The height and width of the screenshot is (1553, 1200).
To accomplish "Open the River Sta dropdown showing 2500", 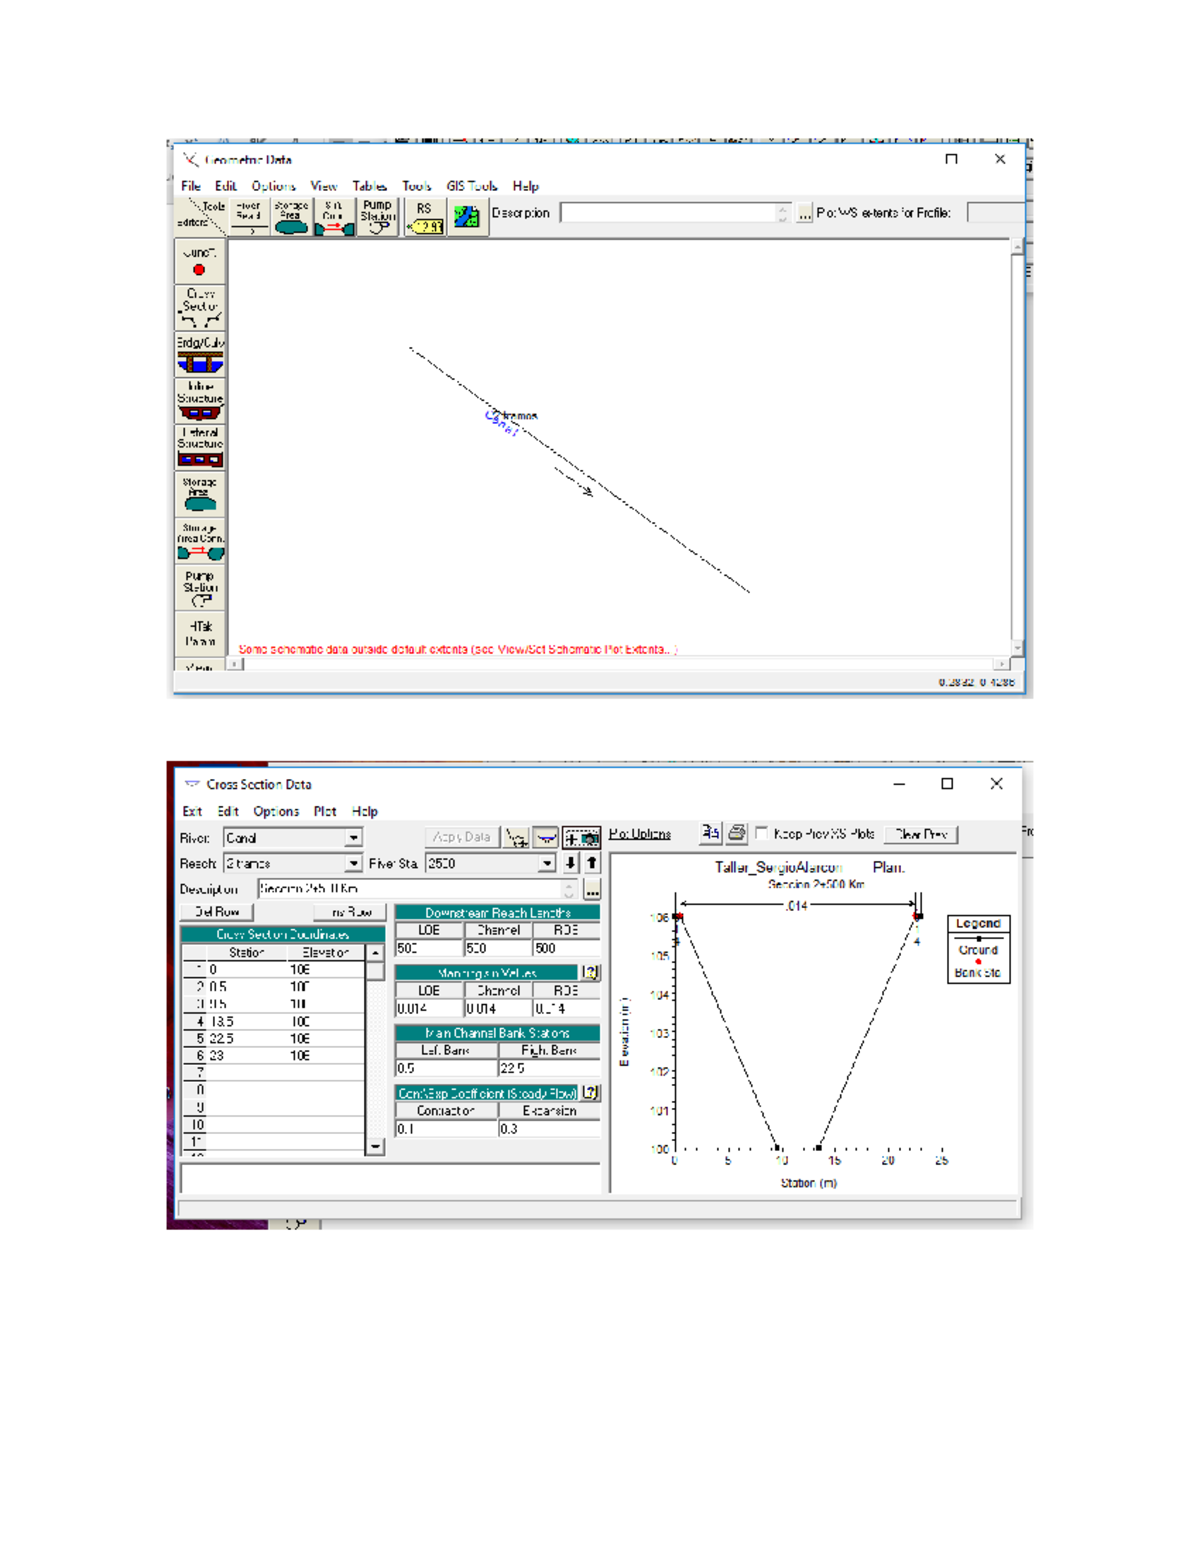I will (x=548, y=862).
